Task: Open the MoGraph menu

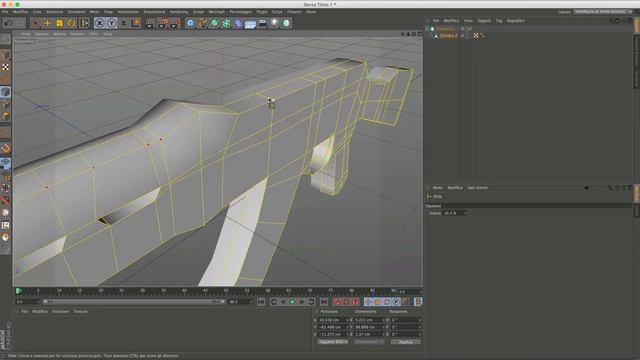Action: 216,12
